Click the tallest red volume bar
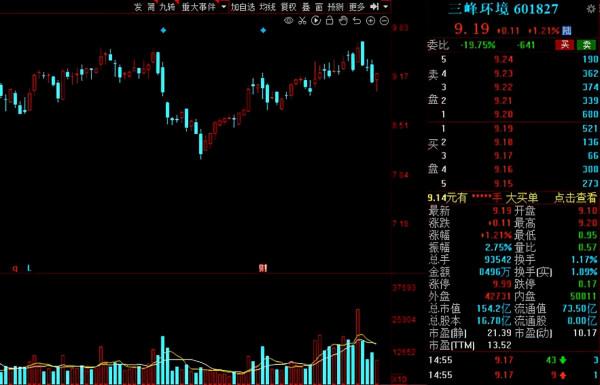This screenshot has height=385, width=600. pyautogui.click(x=358, y=347)
